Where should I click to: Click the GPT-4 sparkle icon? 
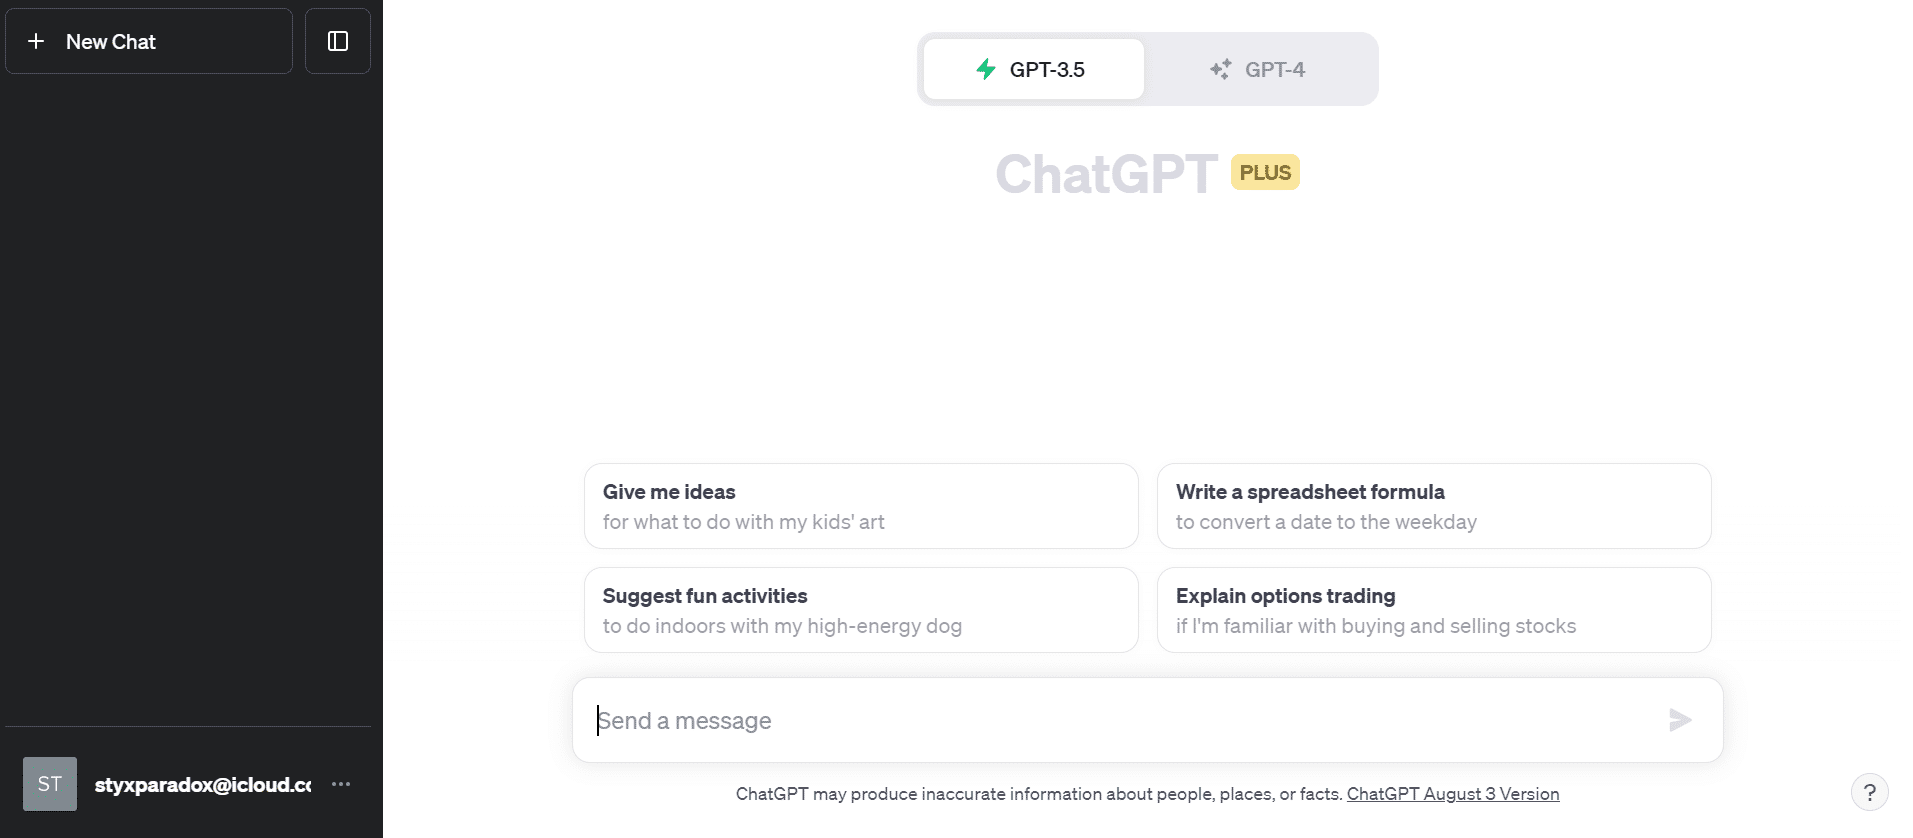(x=1220, y=69)
